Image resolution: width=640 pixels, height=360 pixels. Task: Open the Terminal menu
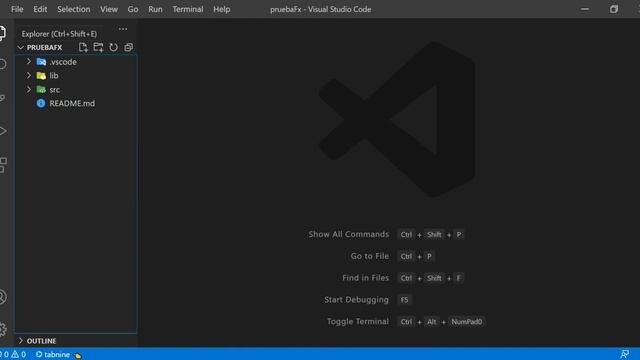tap(188, 9)
